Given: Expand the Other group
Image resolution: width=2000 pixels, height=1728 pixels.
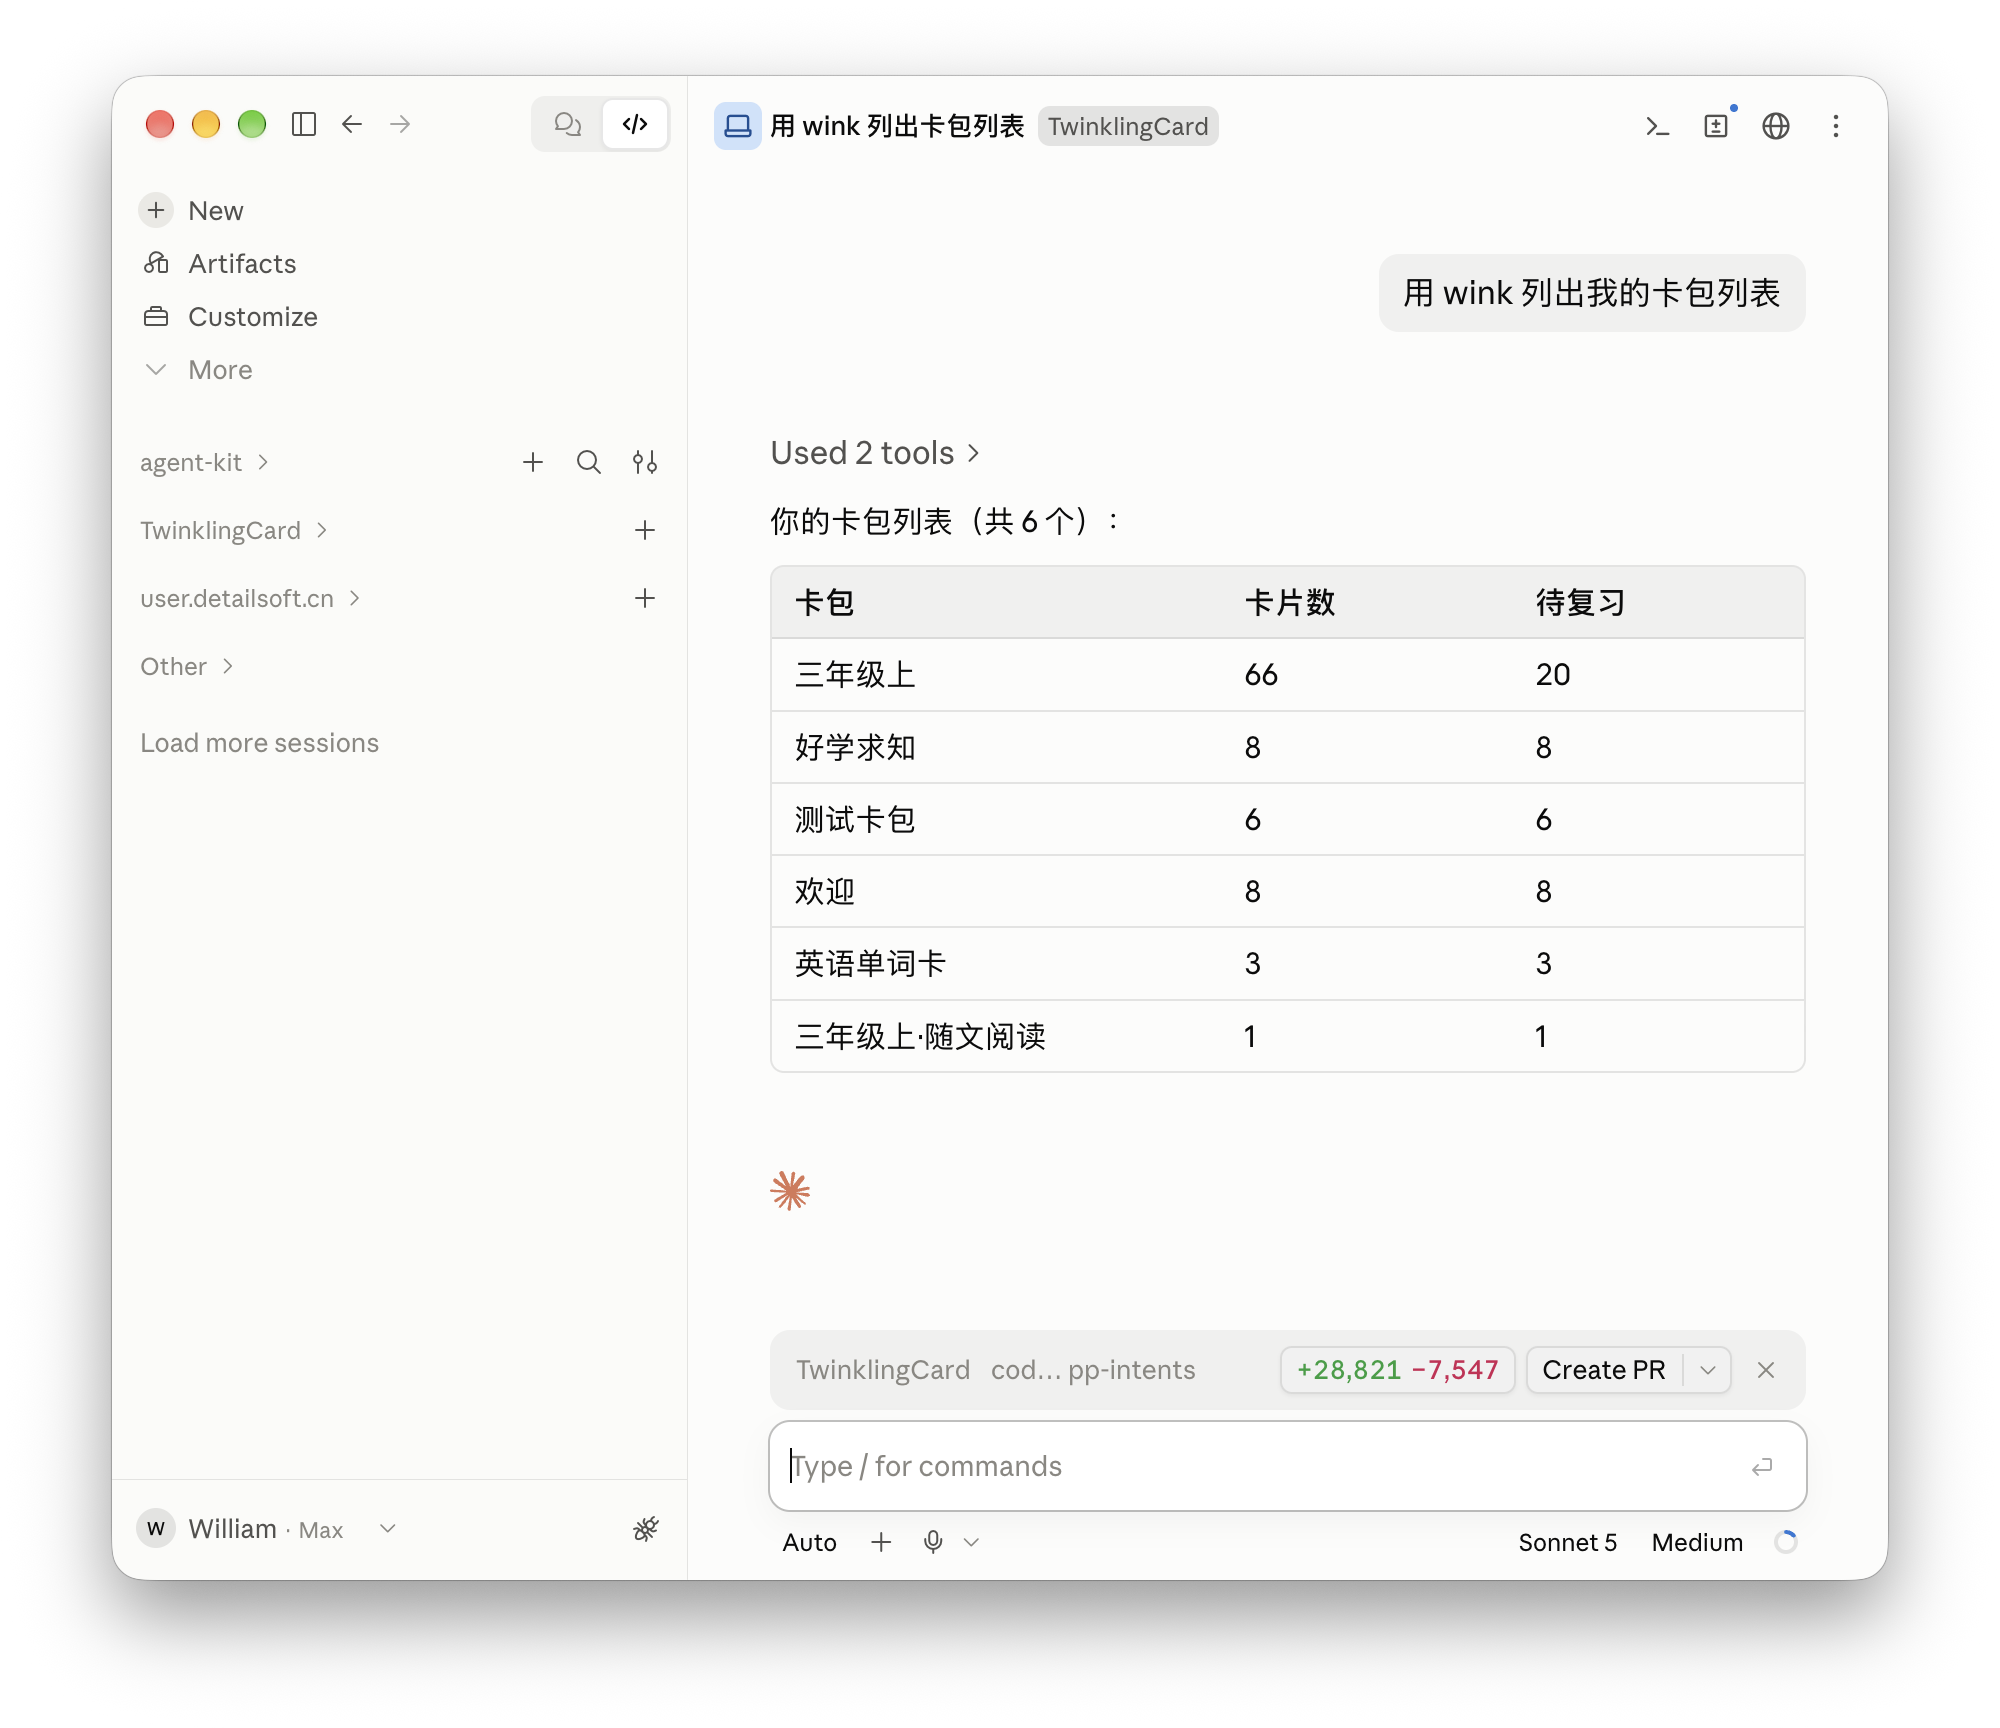Looking at the screenshot, I should click(x=187, y=666).
